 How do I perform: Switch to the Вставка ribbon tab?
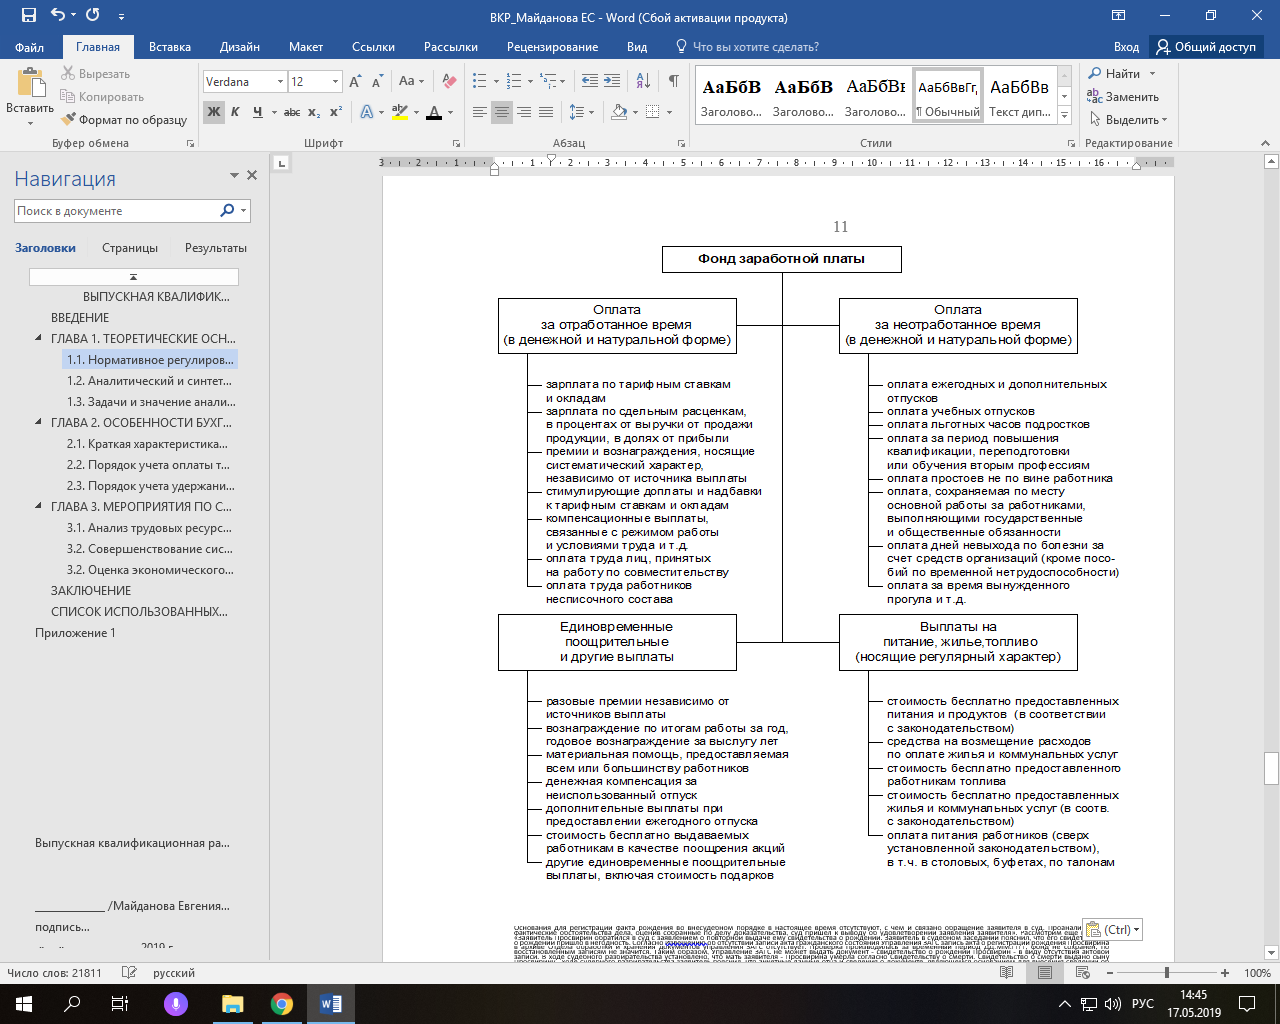(x=170, y=47)
